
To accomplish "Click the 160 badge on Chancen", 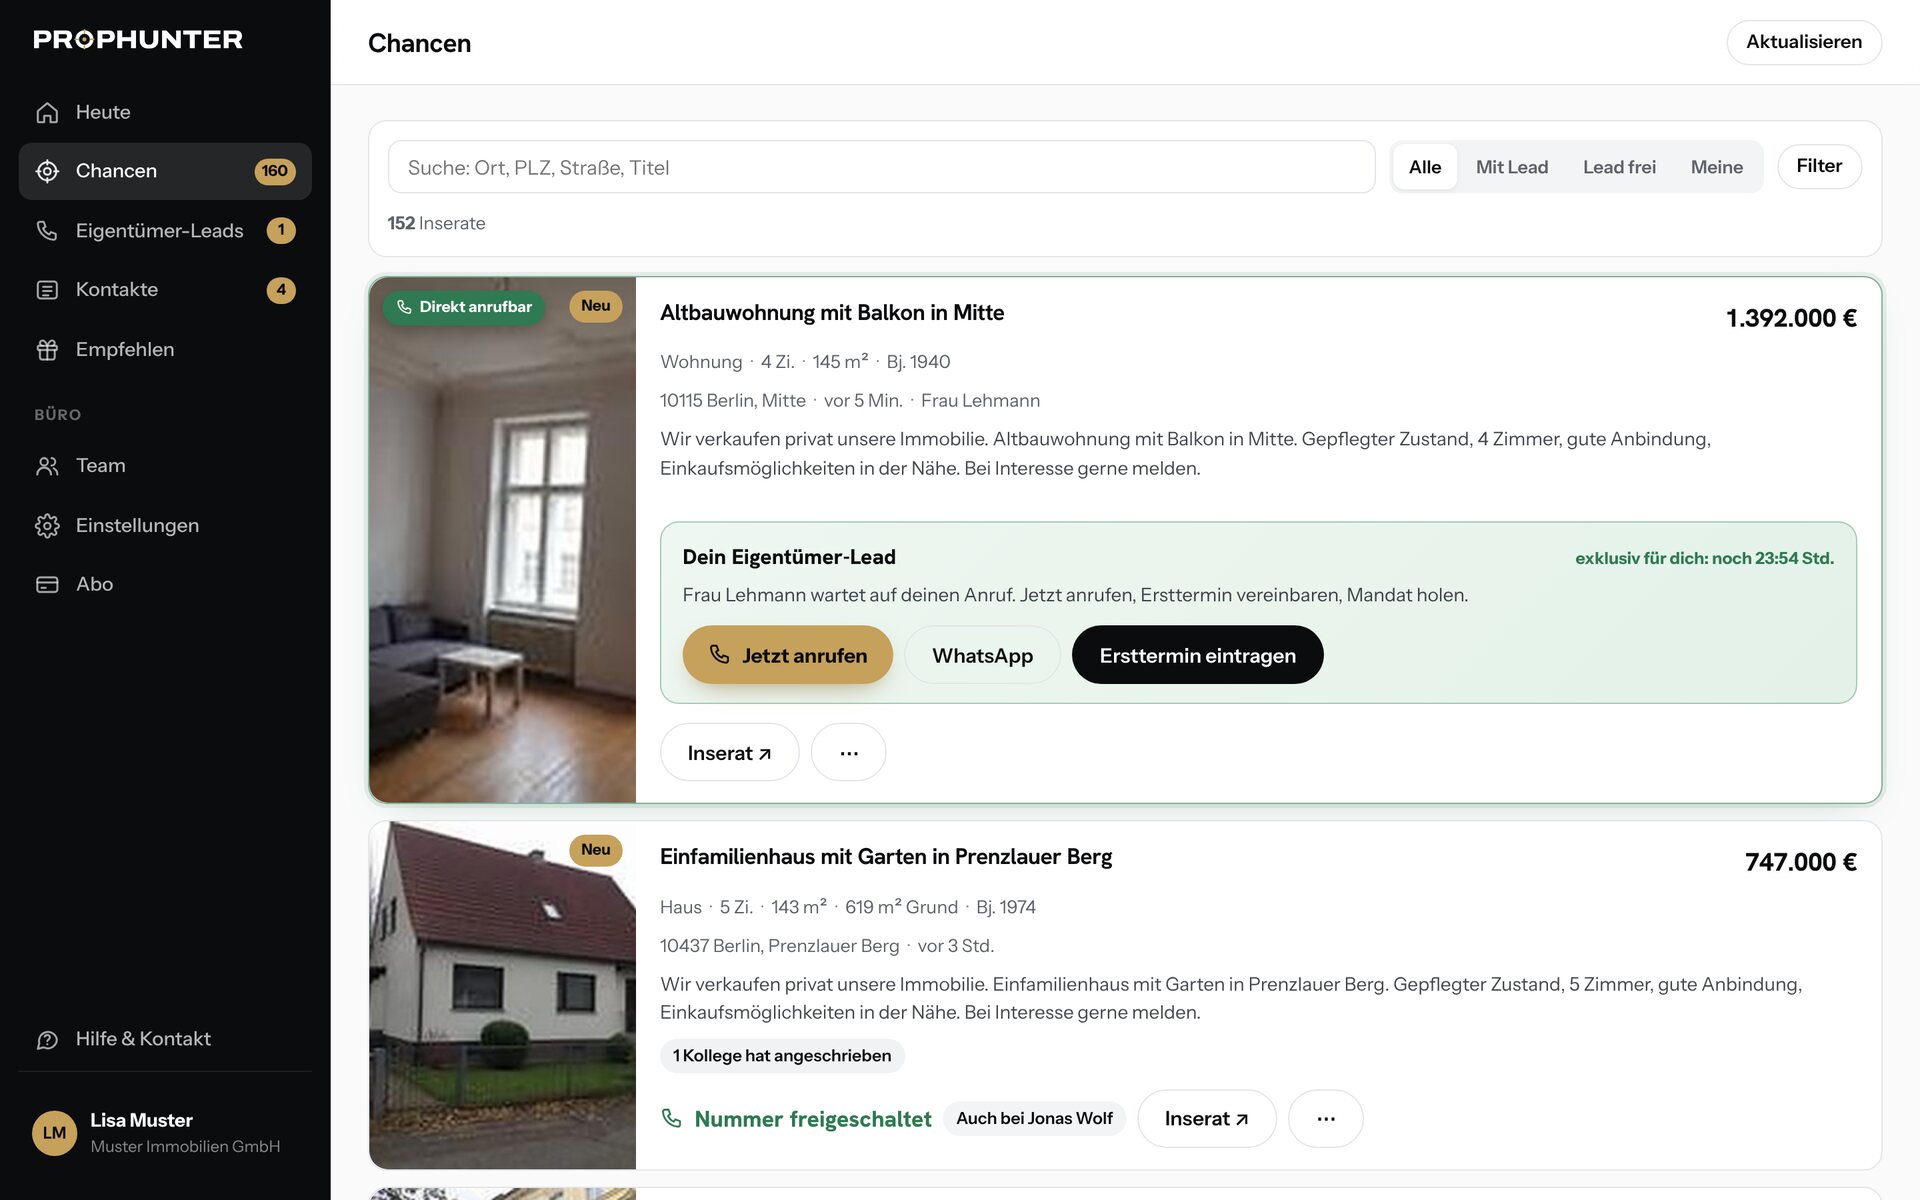I will (275, 171).
